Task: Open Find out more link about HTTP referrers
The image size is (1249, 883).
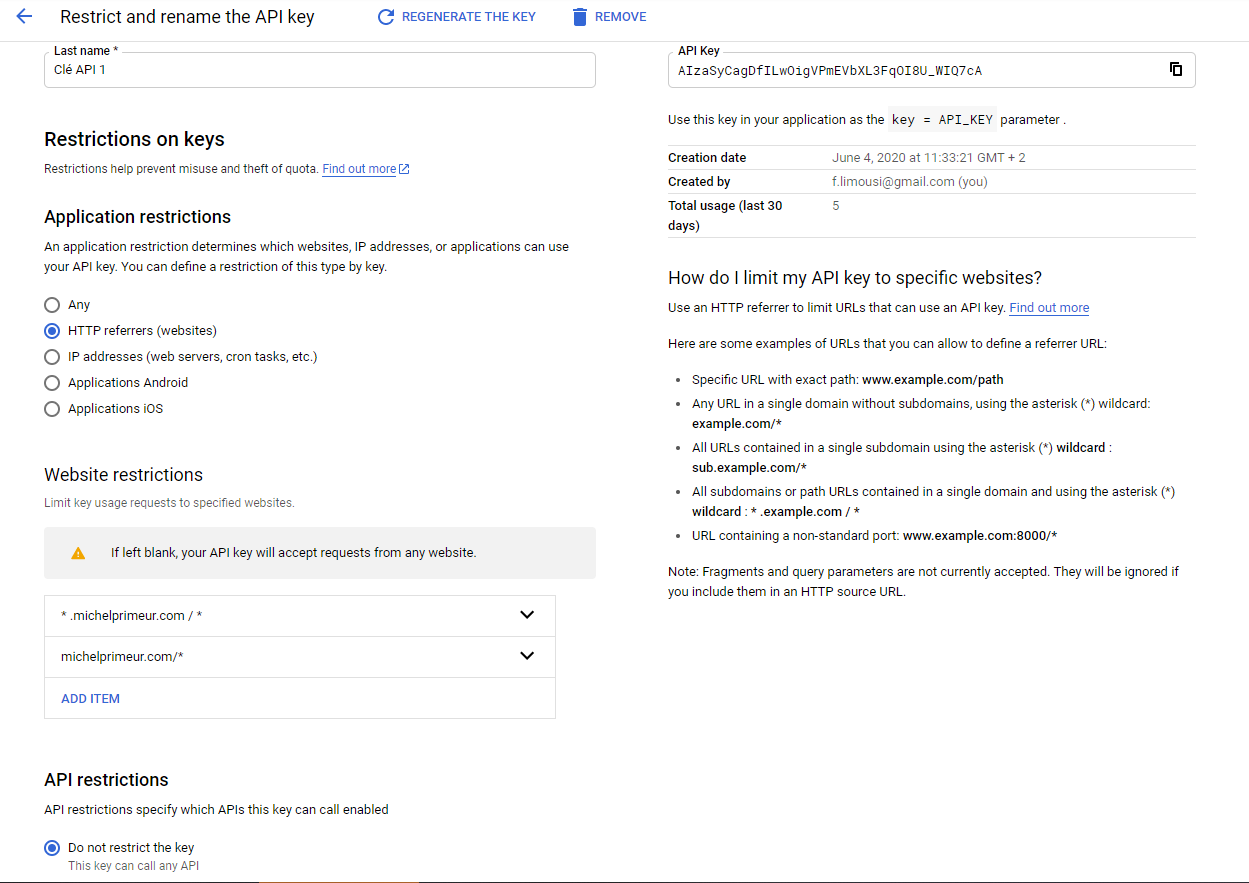Action: pos(1049,308)
